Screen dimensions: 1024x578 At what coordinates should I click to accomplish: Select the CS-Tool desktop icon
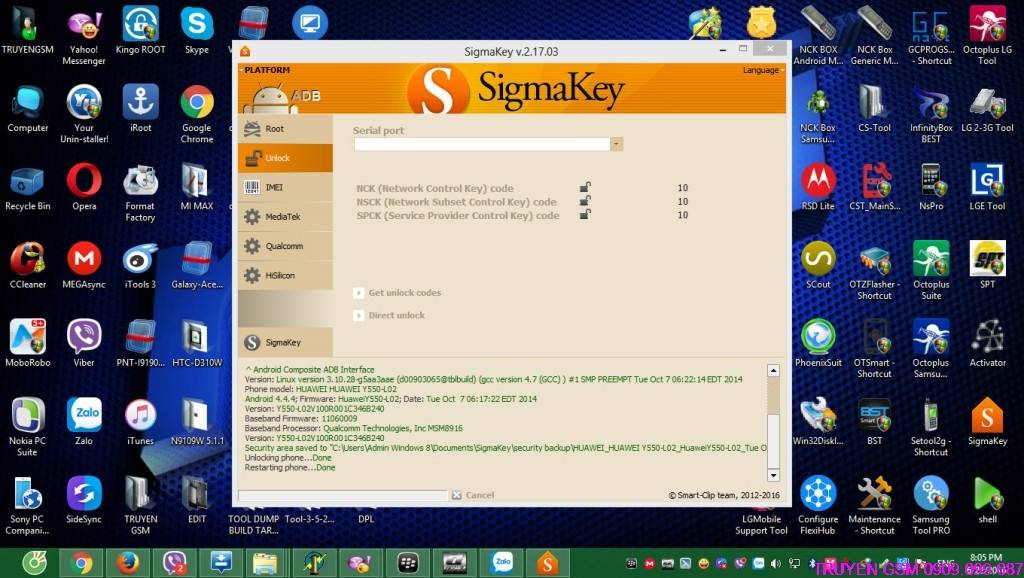click(874, 110)
